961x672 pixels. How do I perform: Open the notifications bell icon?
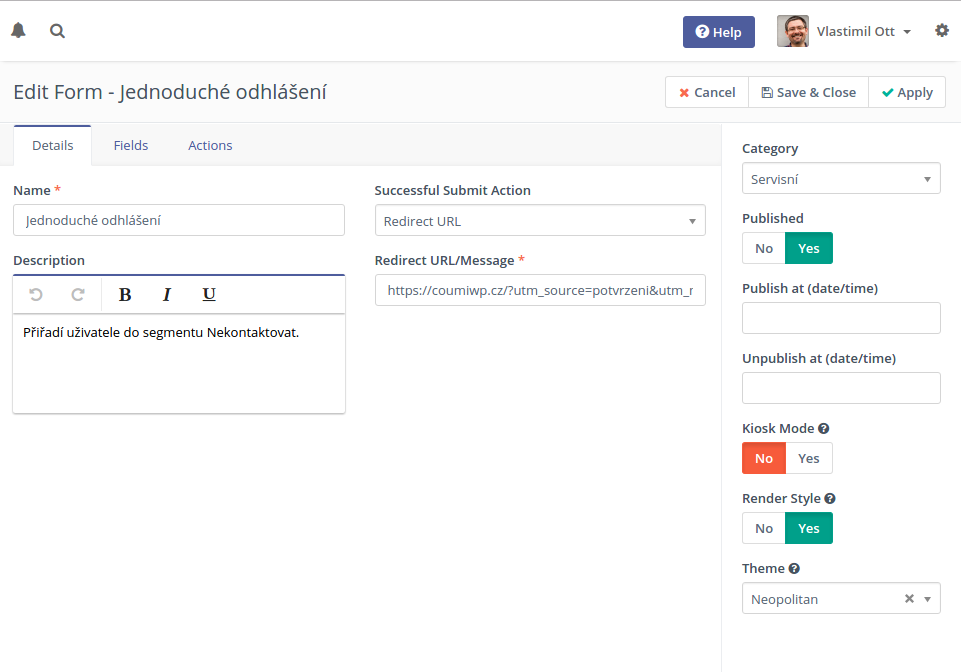point(18,31)
